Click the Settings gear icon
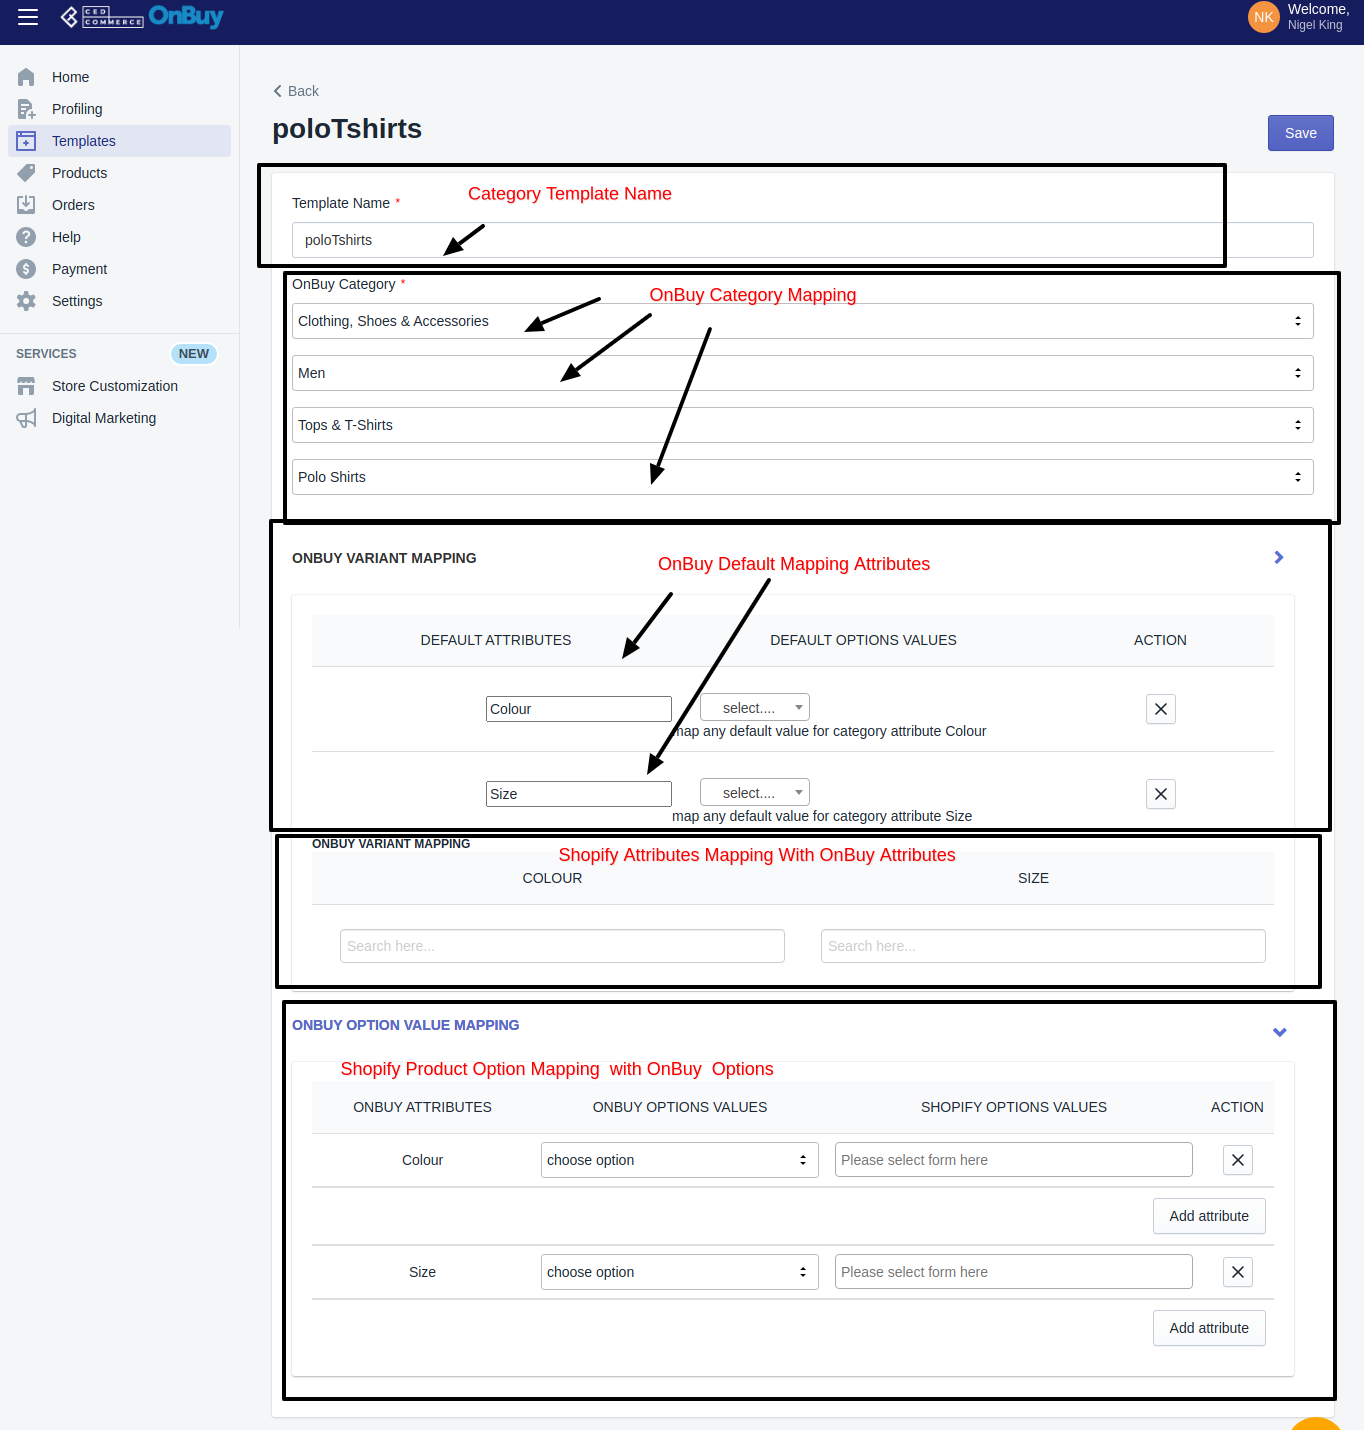 point(26,301)
